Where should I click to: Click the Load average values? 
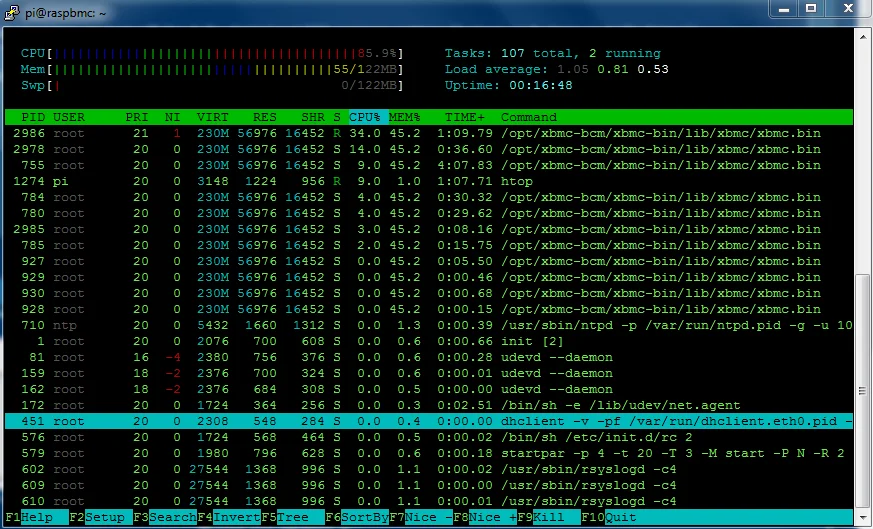(x=612, y=70)
